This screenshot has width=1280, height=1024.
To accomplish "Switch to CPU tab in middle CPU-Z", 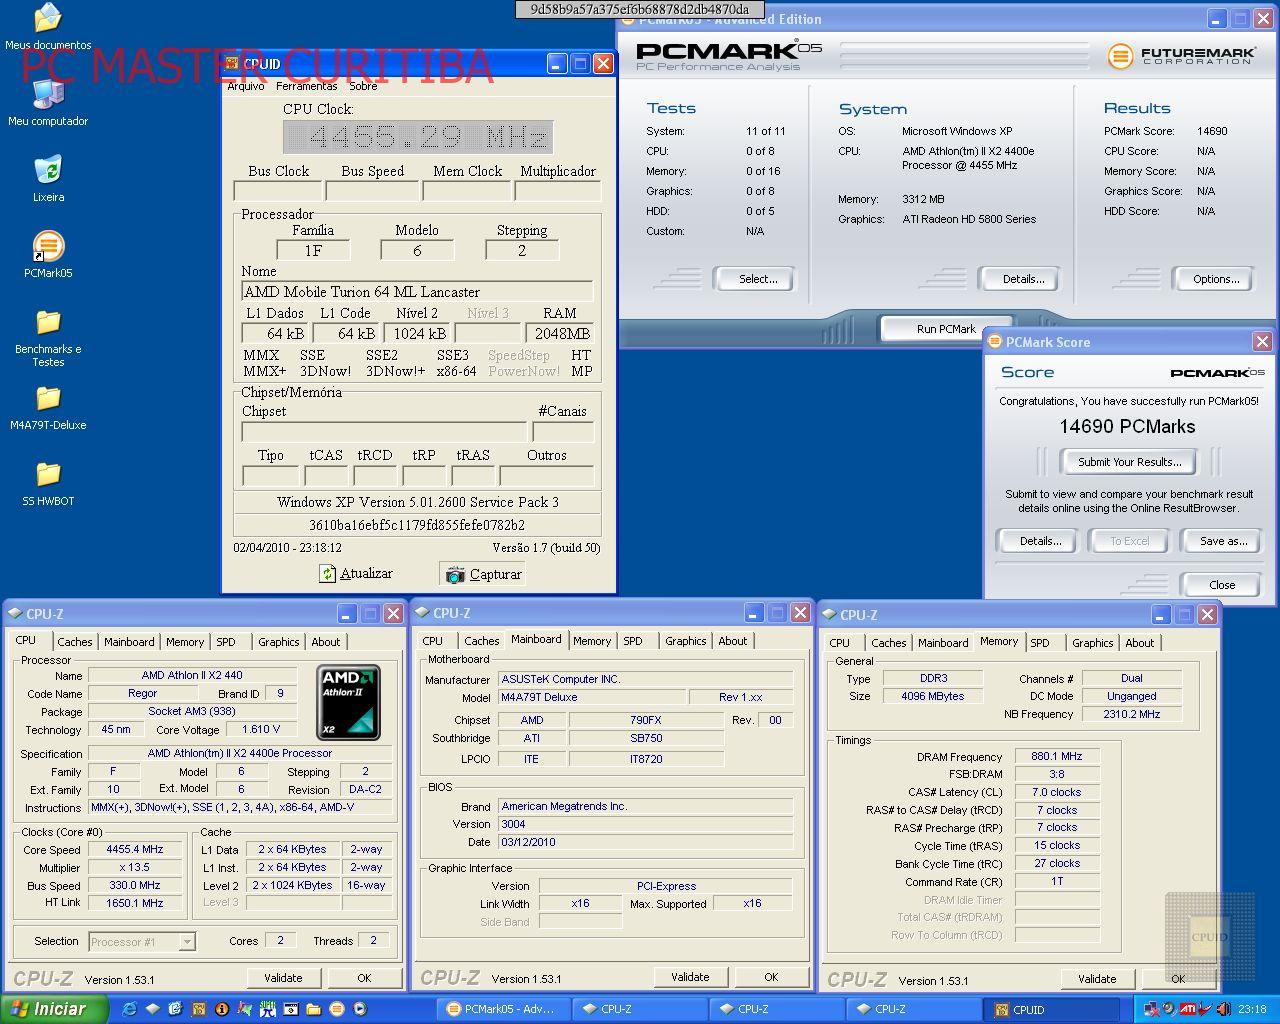I will coord(433,641).
